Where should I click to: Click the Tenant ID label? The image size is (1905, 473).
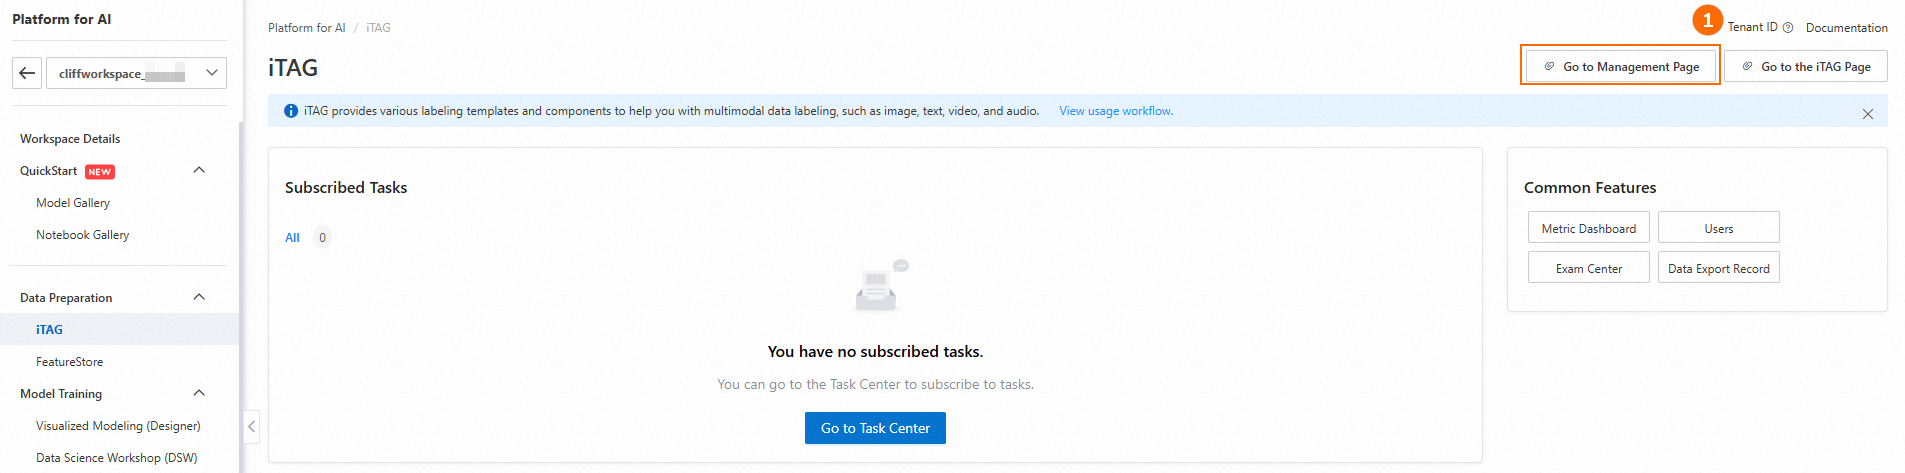coord(1752,27)
